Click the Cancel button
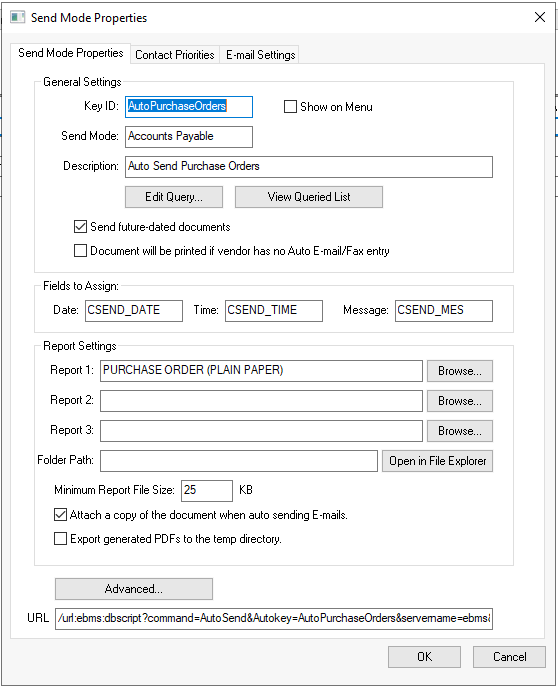Viewport: 558px width, 690px height. (x=509, y=657)
